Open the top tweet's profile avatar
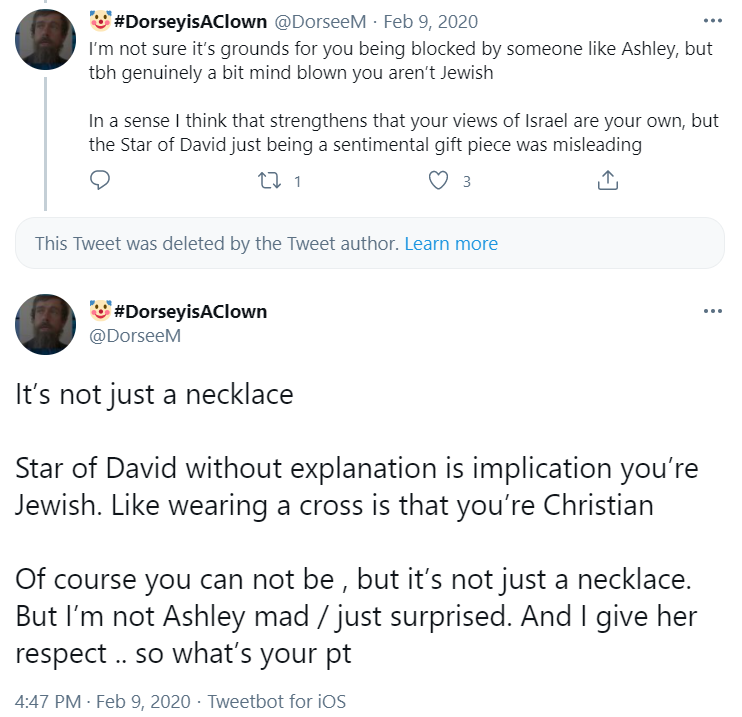 45,39
